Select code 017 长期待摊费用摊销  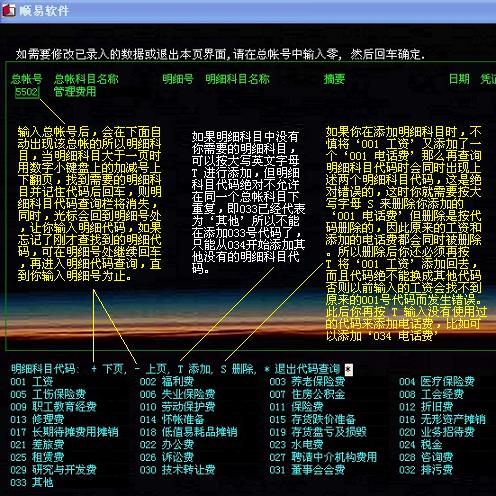coord(64,432)
